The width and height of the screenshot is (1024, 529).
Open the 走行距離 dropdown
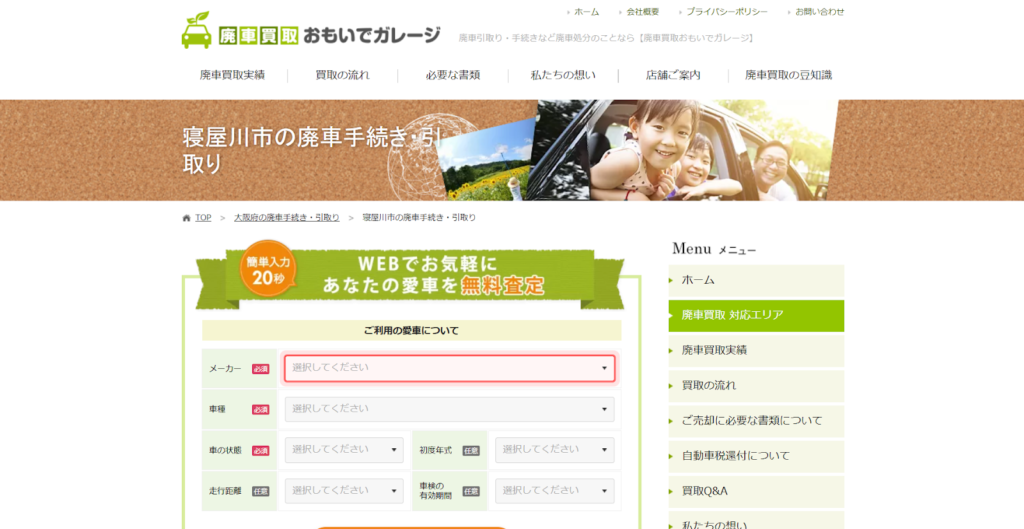pos(344,491)
